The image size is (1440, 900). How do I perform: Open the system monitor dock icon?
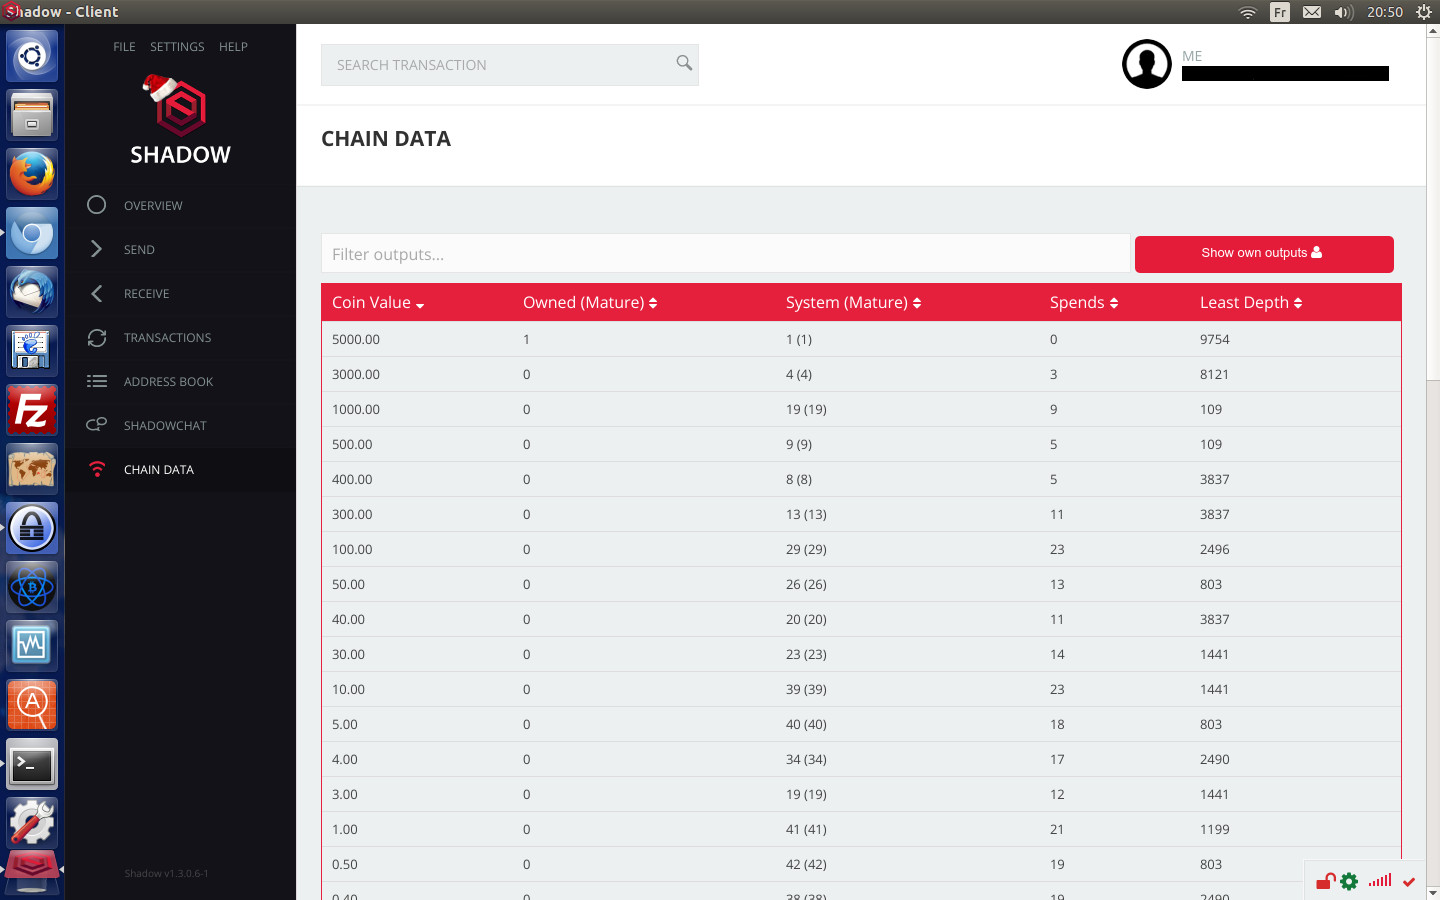32,646
